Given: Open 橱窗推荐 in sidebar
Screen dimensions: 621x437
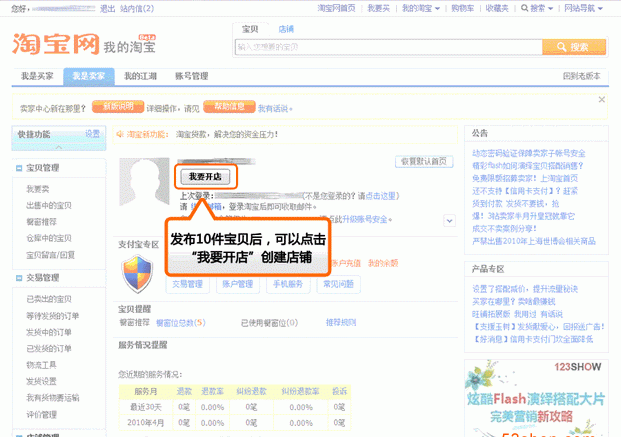Looking at the screenshot, I should pos(41,222).
